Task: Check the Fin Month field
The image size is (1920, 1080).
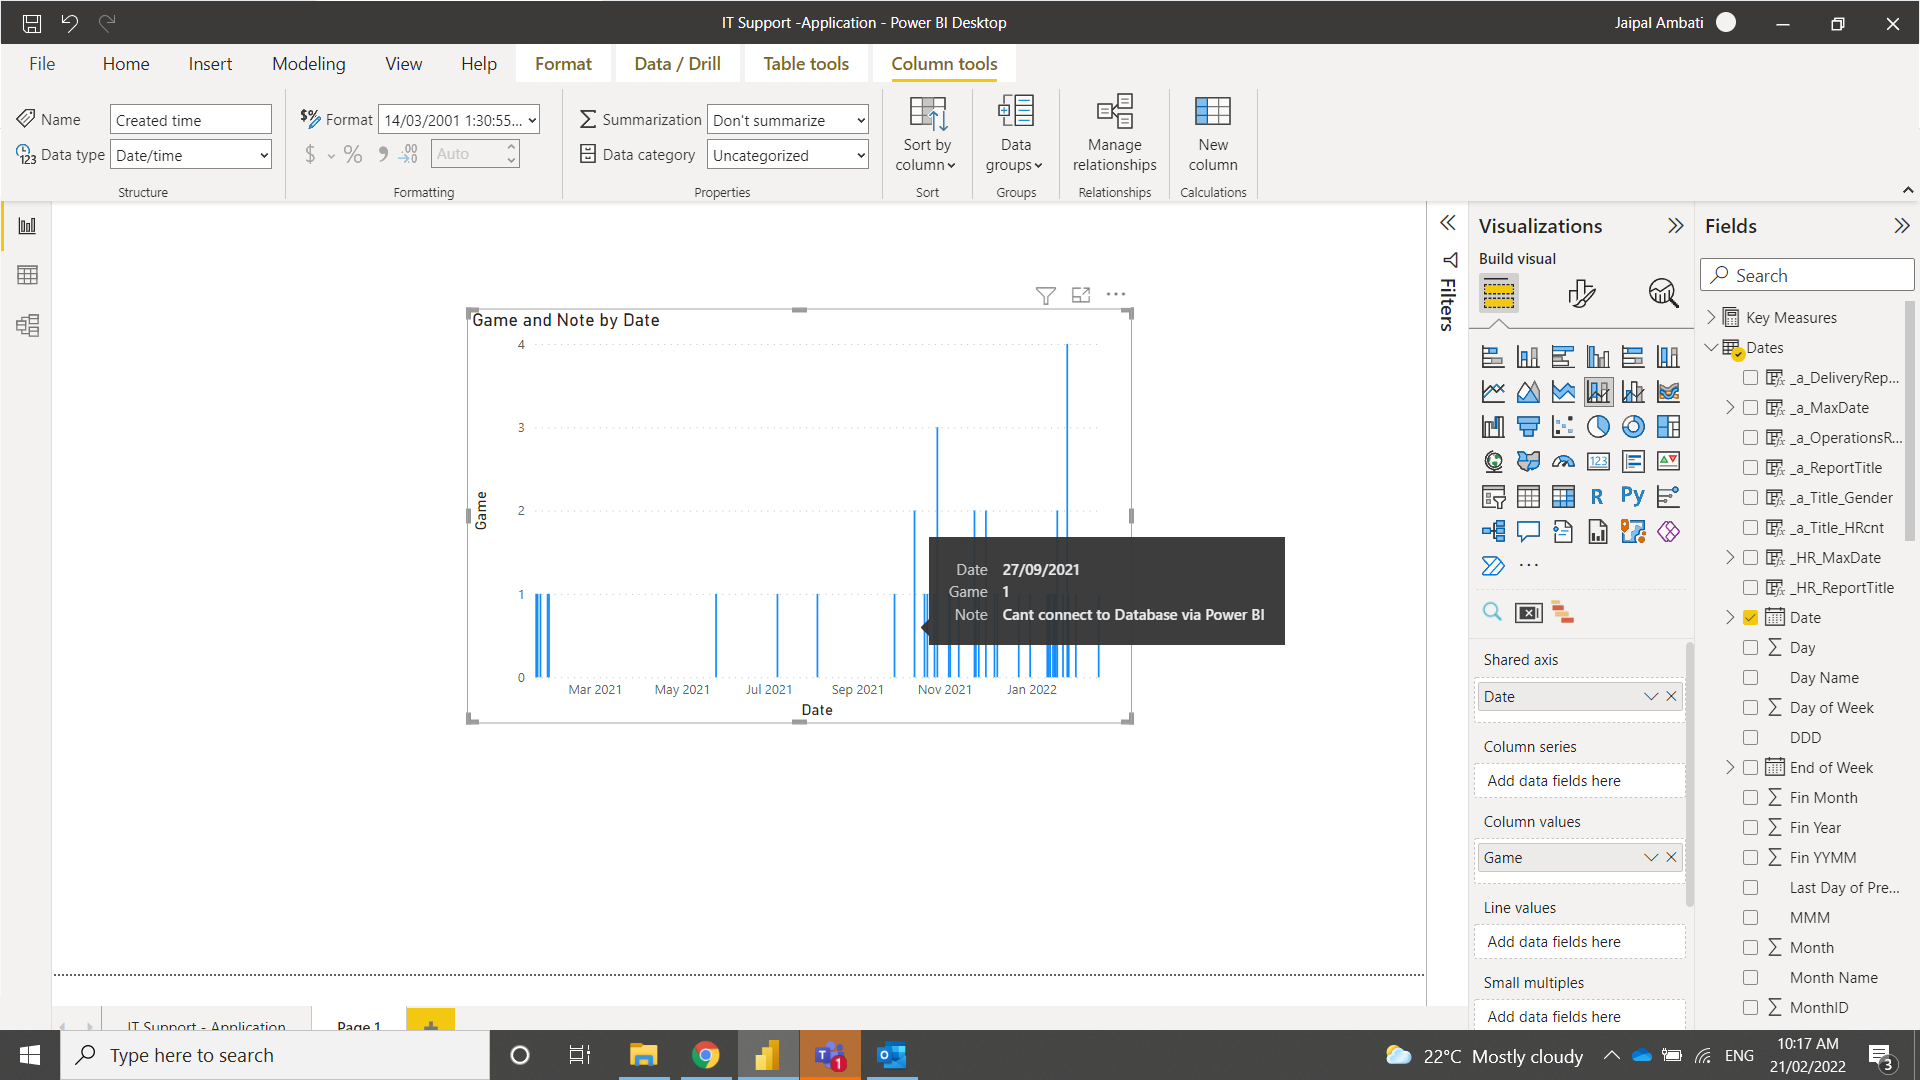Action: (x=1750, y=797)
